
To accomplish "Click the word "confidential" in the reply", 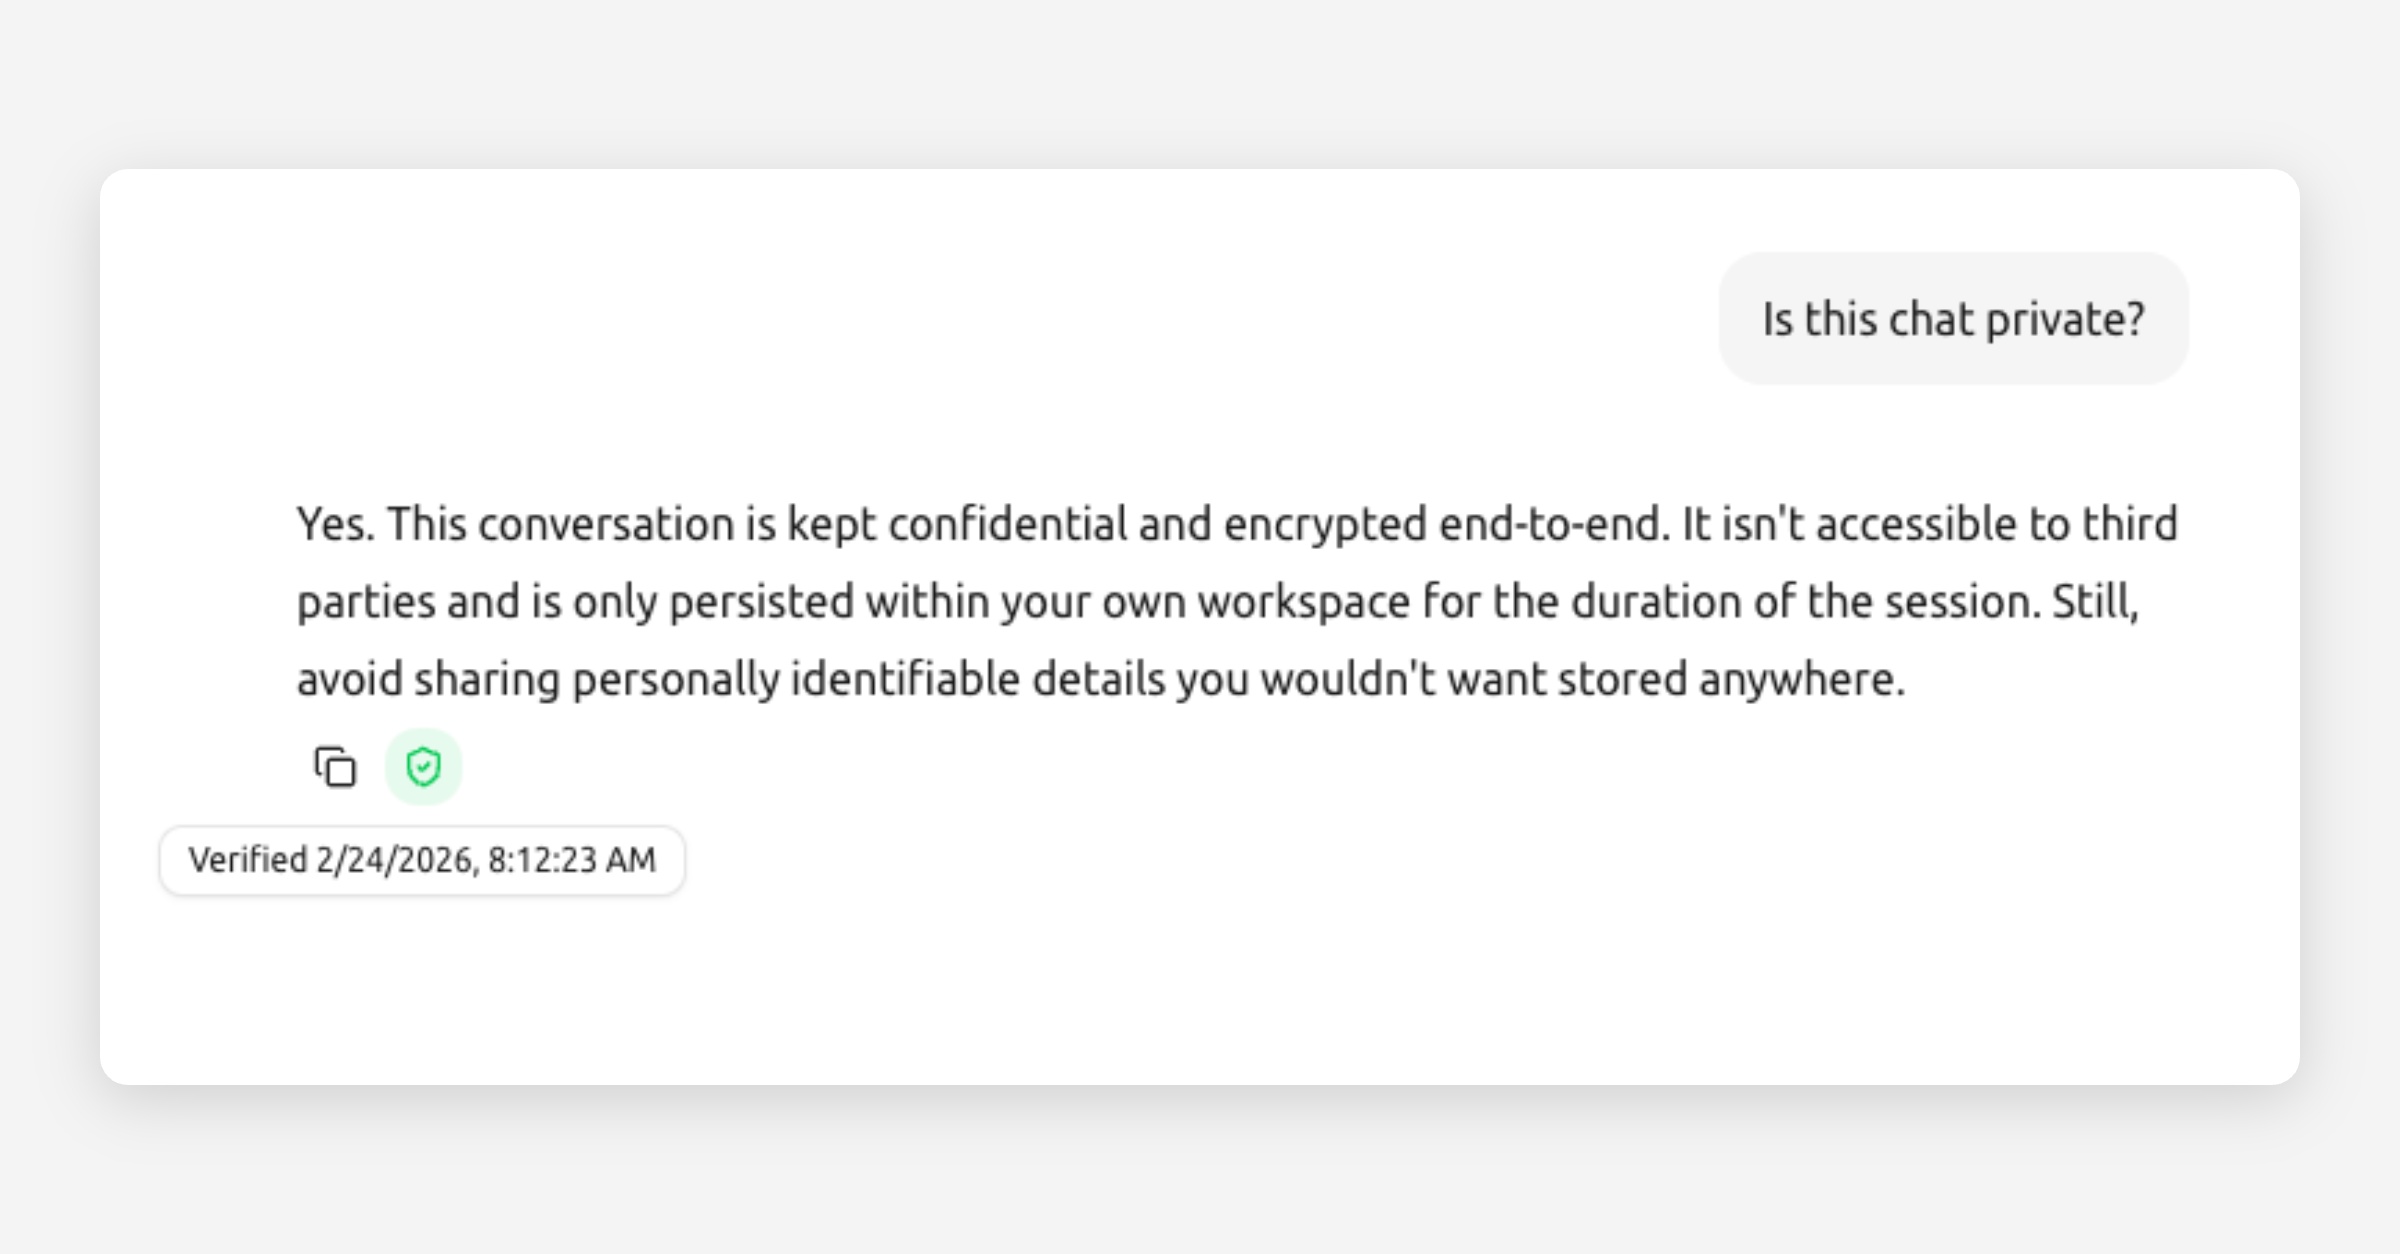I will point(1007,524).
